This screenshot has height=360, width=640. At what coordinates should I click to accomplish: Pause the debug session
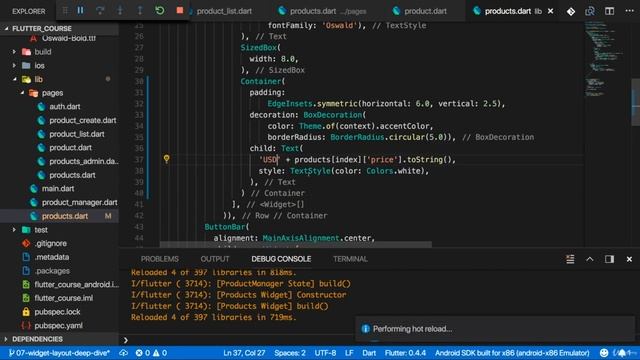[x=80, y=11]
